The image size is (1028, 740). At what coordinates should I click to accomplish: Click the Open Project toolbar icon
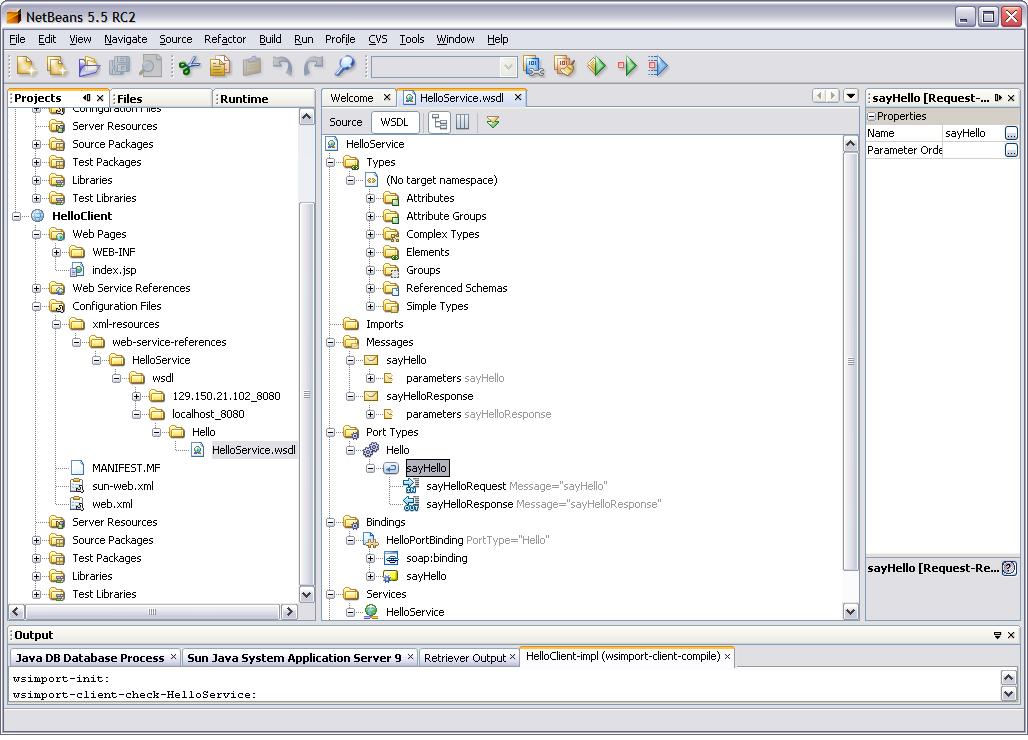[89, 67]
